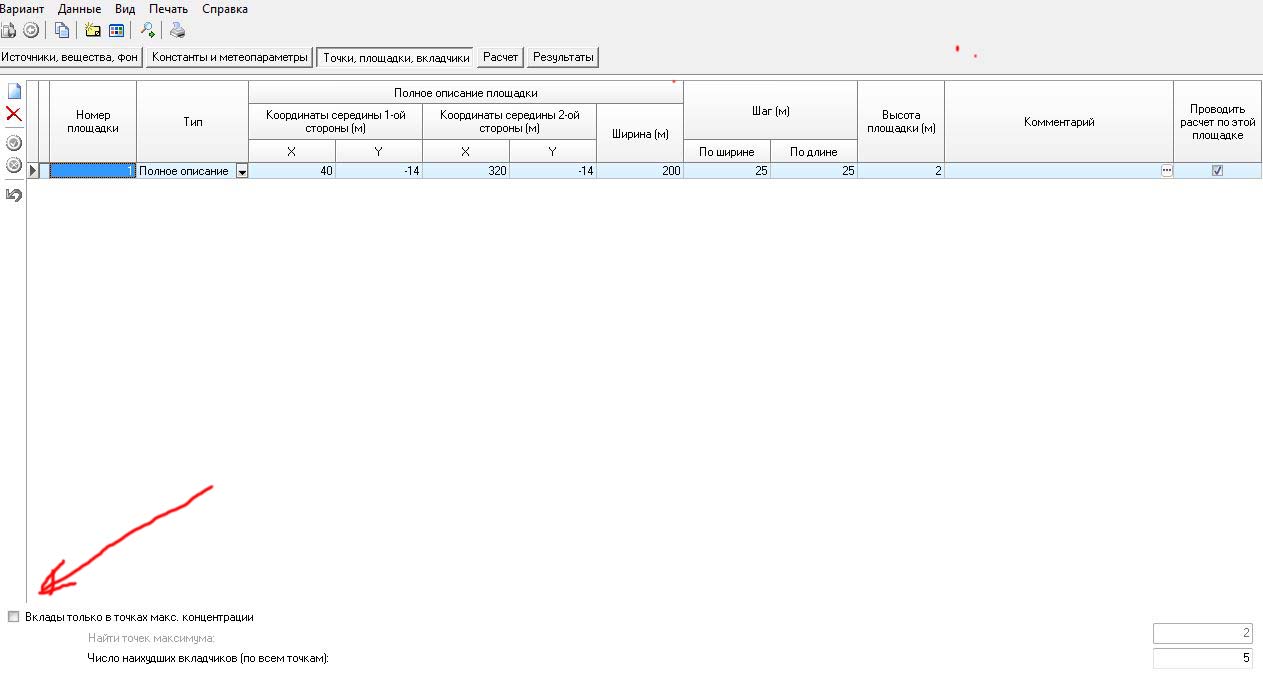Open the 'Справка' menu
The width and height of the screenshot is (1263, 699).
tap(225, 9)
